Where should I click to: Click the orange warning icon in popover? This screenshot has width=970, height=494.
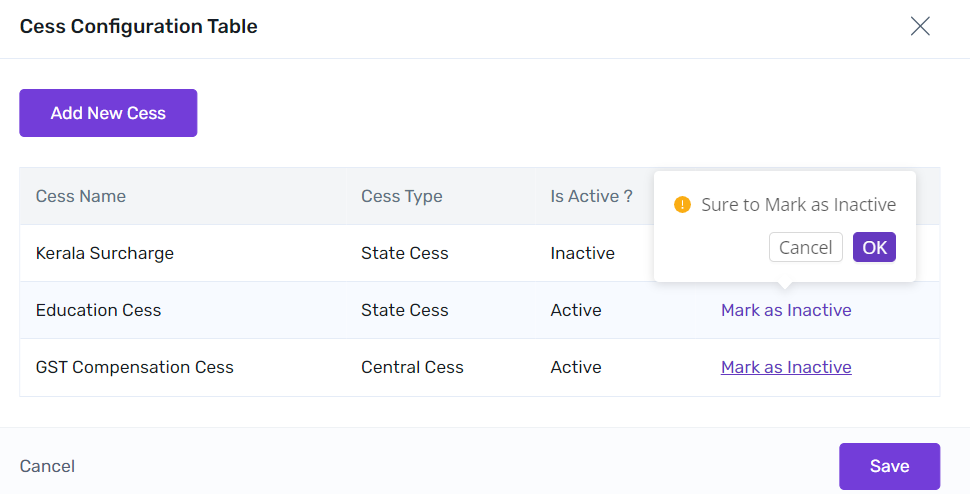pos(683,205)
